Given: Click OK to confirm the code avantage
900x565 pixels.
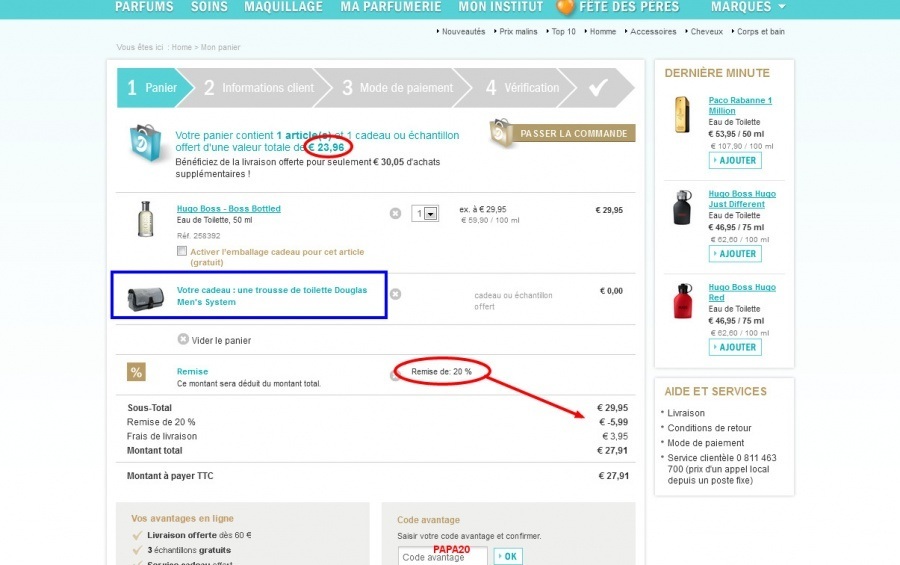Looking at the screenshot, I should pyautogui.click(x=508, y=556).
